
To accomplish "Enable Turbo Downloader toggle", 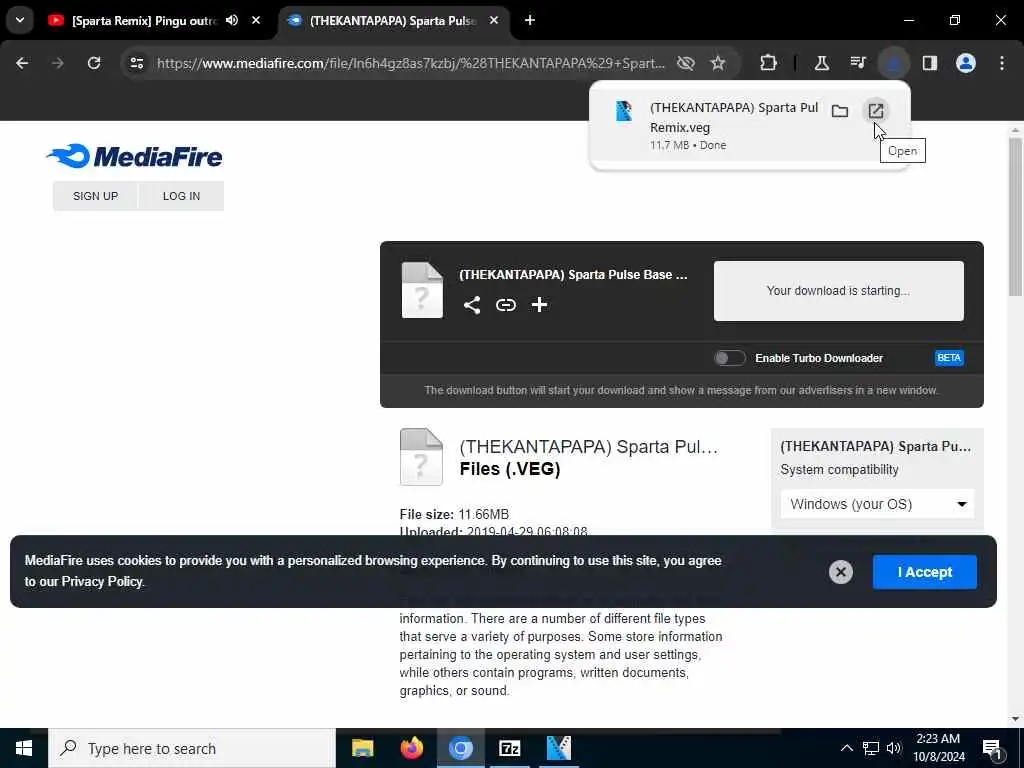I will point(729,358).
